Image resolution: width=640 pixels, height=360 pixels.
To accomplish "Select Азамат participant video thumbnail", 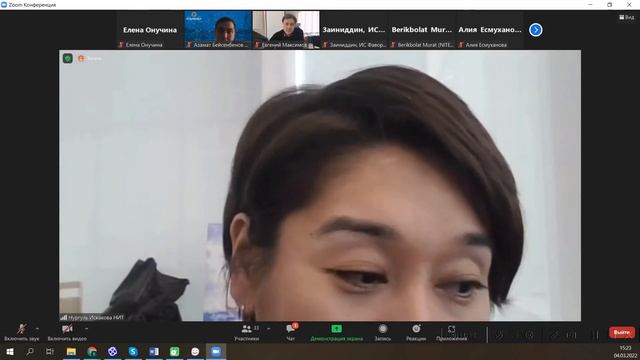I will pos(218,30).
